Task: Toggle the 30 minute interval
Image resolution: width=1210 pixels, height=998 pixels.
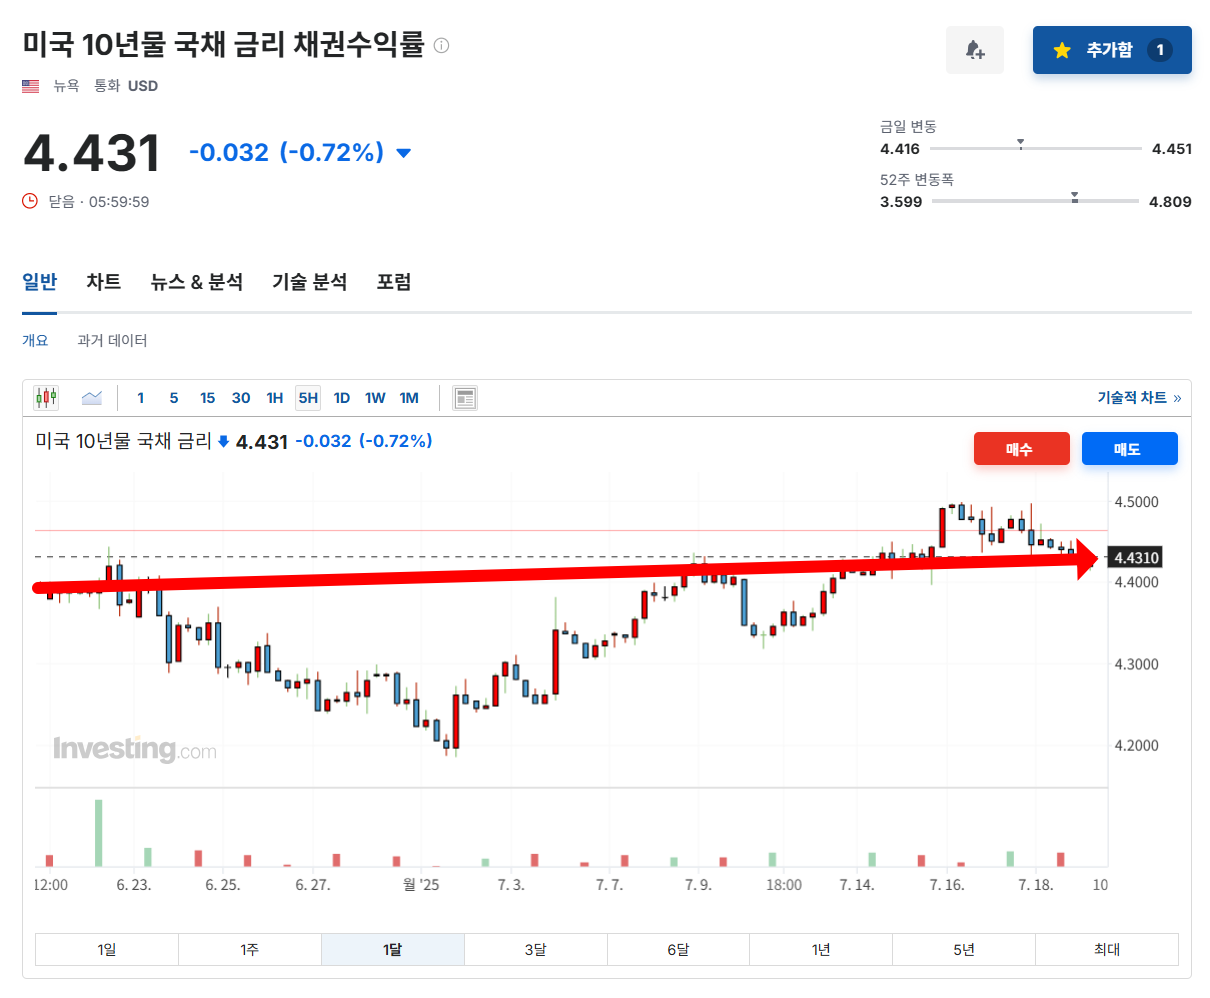Action: pos(240,397)
